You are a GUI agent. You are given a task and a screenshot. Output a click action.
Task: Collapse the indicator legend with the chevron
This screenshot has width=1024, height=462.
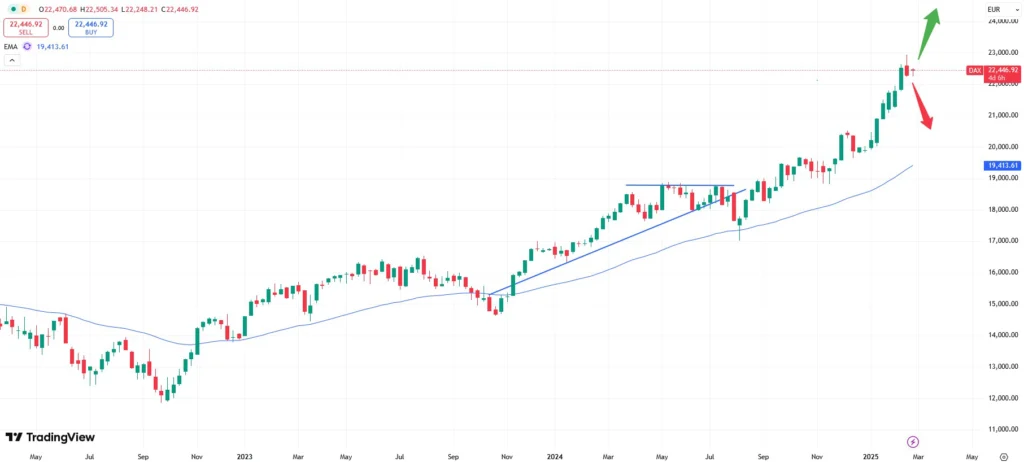(x=11, y=60)
